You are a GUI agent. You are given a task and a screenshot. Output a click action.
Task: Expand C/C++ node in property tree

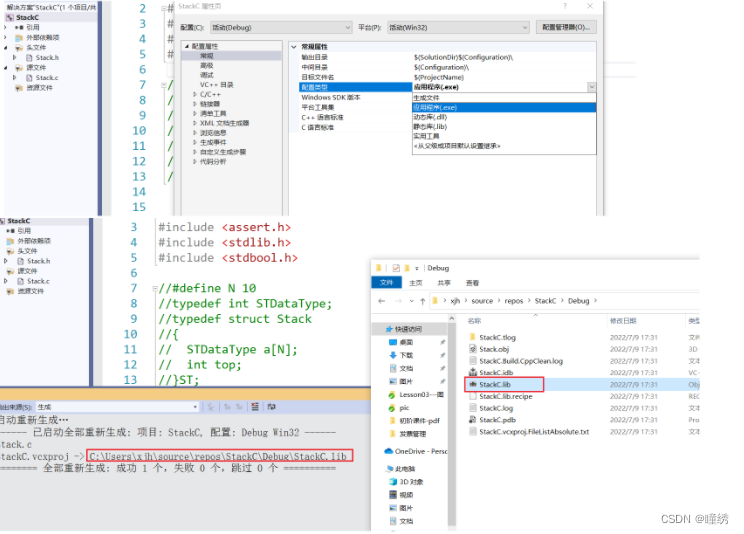point(195,94)
